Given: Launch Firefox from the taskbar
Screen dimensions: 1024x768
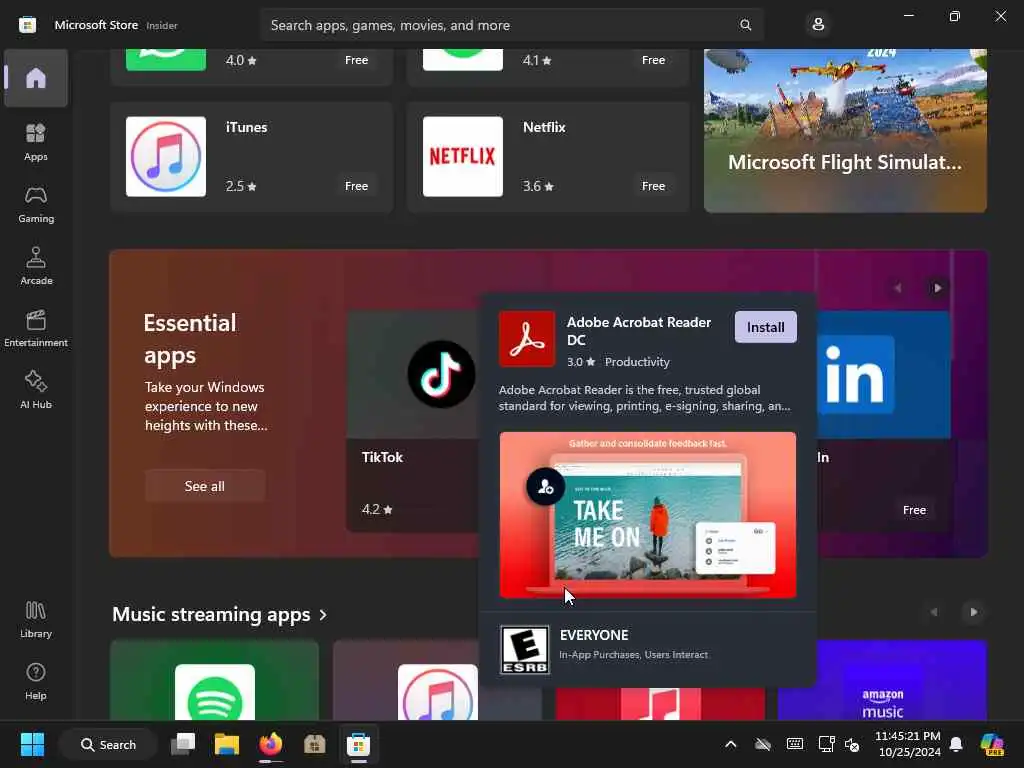Looking at the screenshot, I should pyautogui.click(x=270, y=744).
